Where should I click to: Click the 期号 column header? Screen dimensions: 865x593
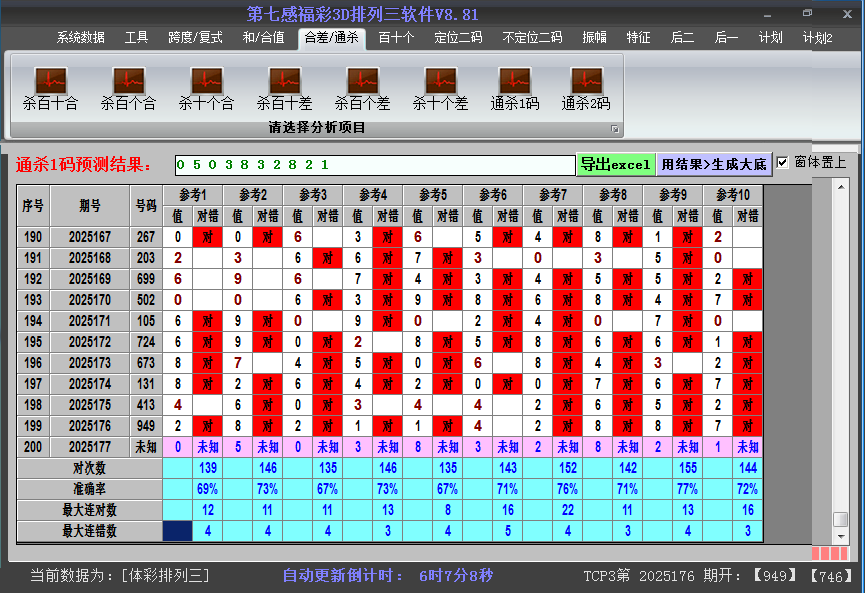tap(90, 206)
